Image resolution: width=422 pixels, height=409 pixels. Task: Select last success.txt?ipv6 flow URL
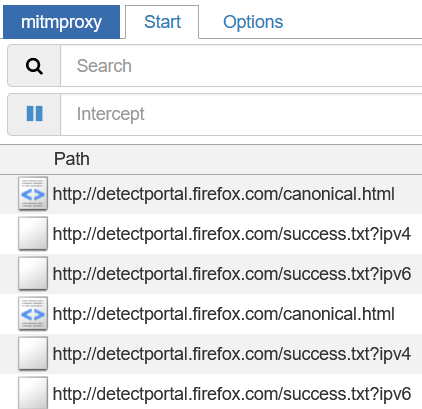pos(232,394)
